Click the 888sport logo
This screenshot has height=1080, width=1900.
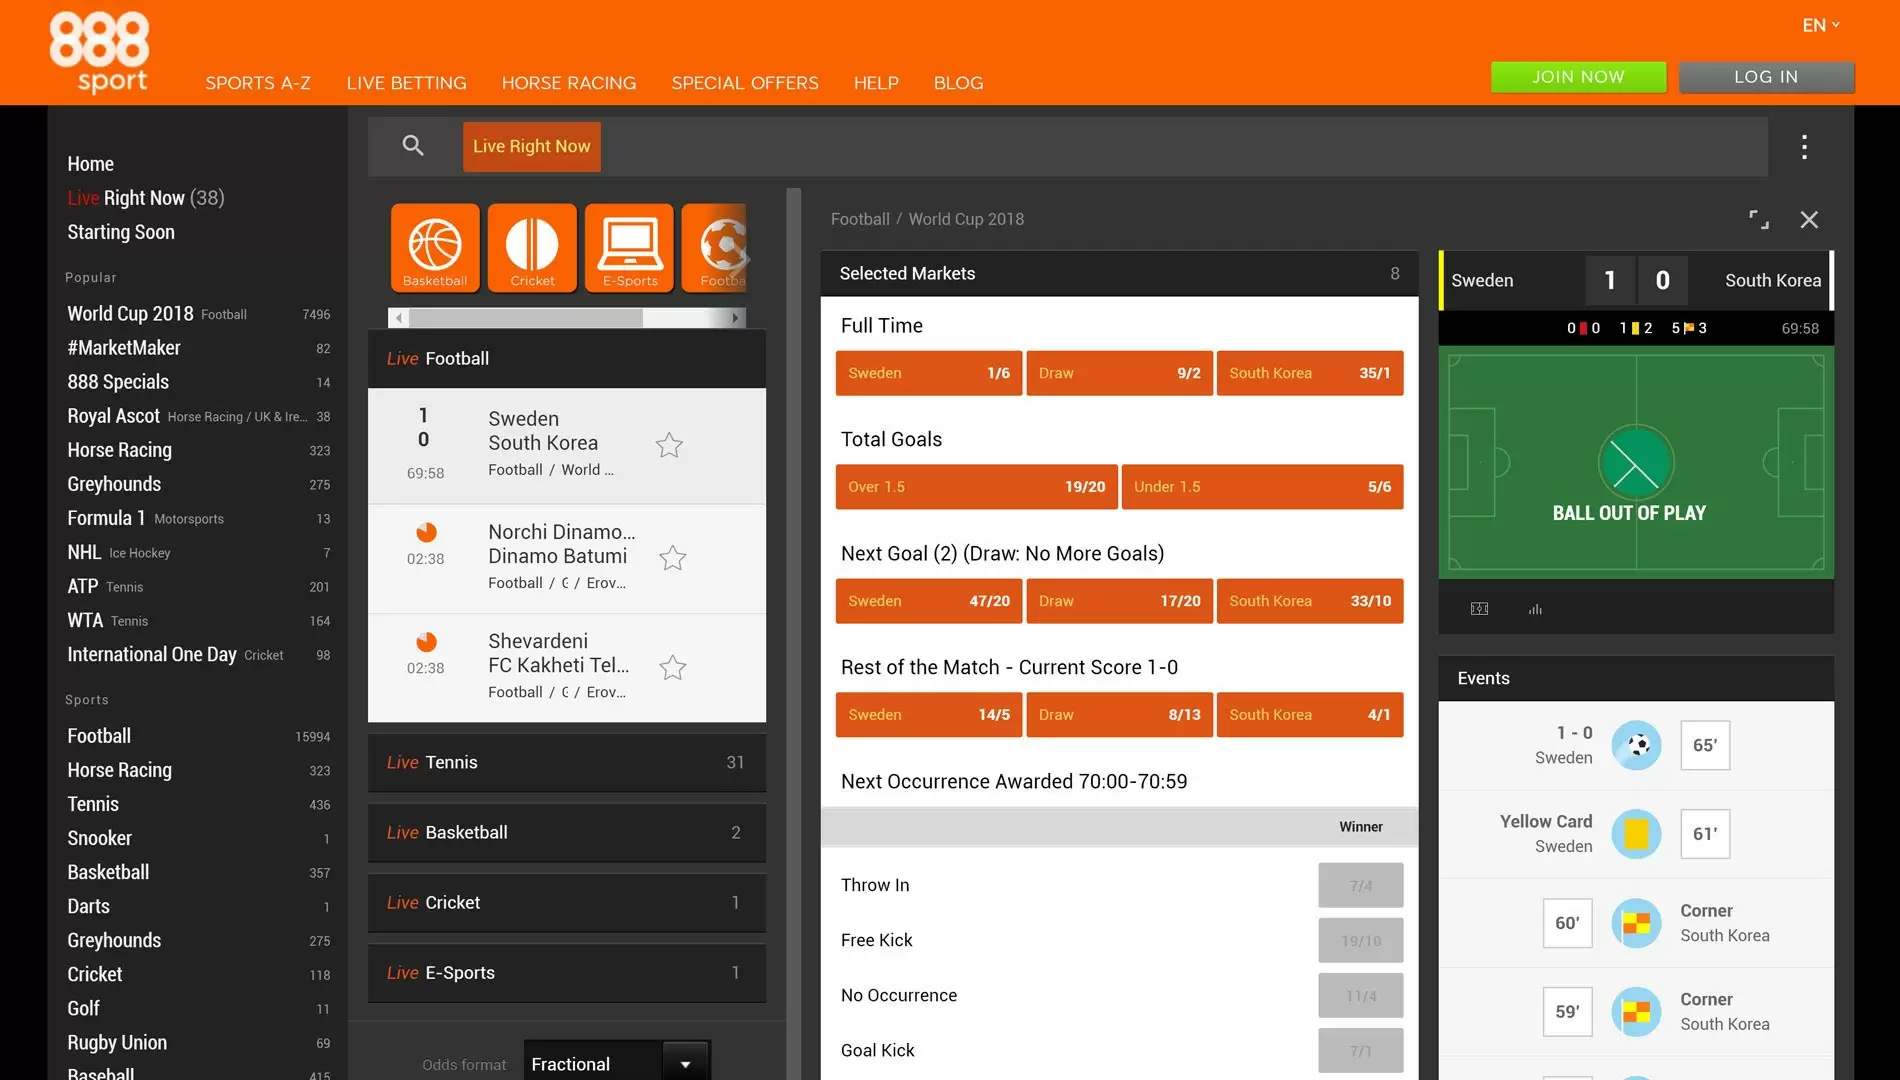pyautogui.click(x=99, y=52)
